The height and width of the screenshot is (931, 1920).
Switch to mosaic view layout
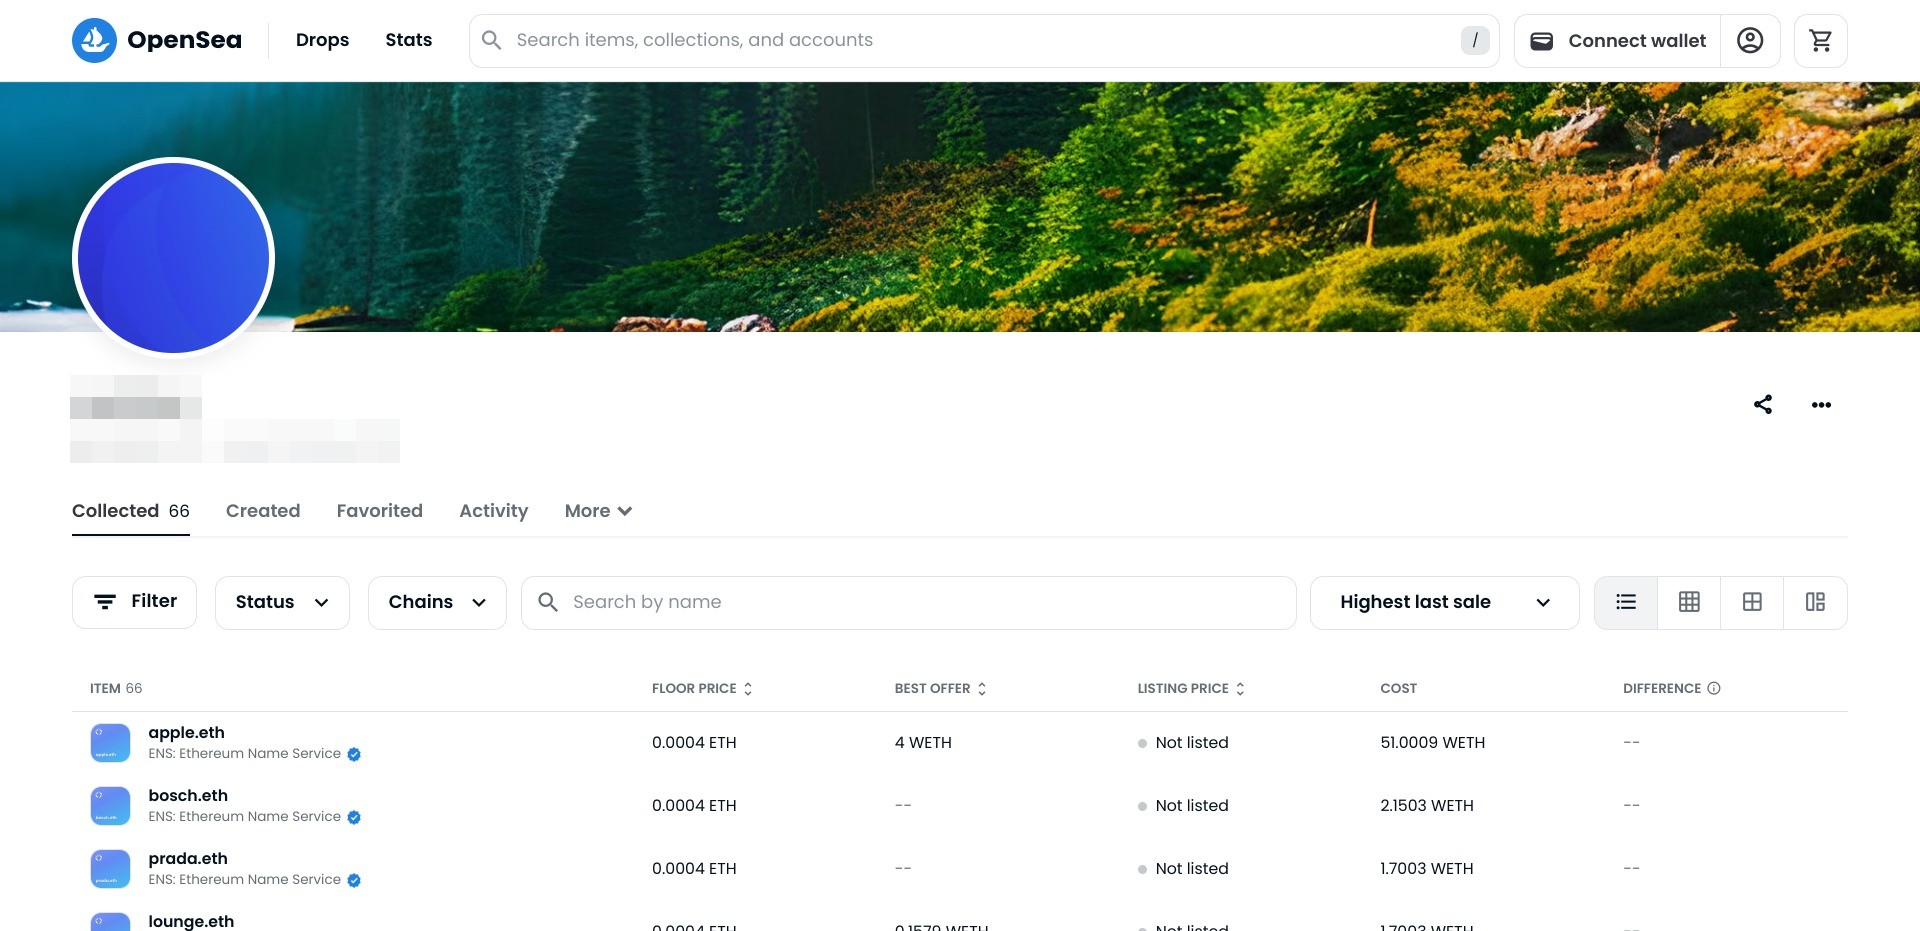1815,602
